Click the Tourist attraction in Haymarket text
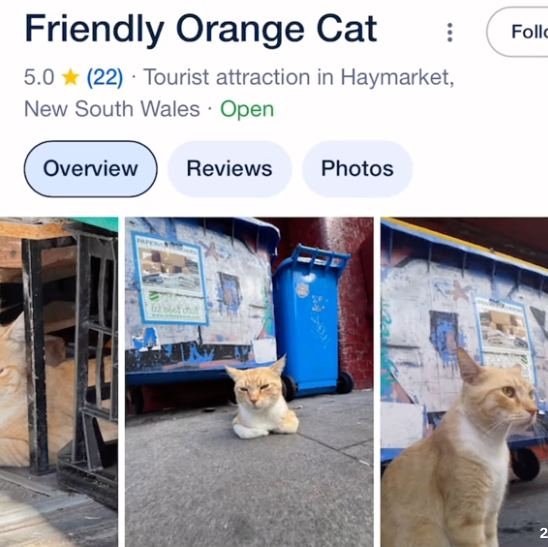Viewport: 548px width, 547px height. 299,77
